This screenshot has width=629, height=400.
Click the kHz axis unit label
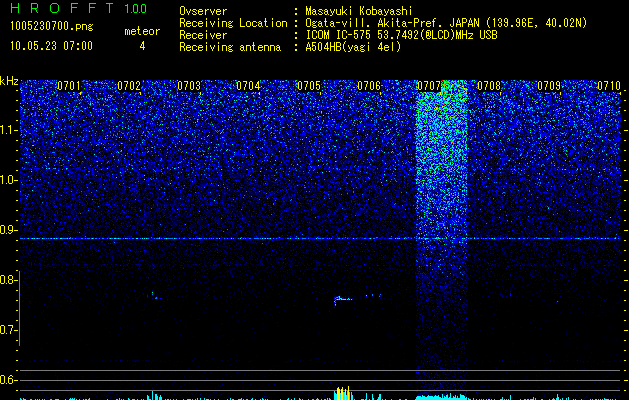coord(9,81)
